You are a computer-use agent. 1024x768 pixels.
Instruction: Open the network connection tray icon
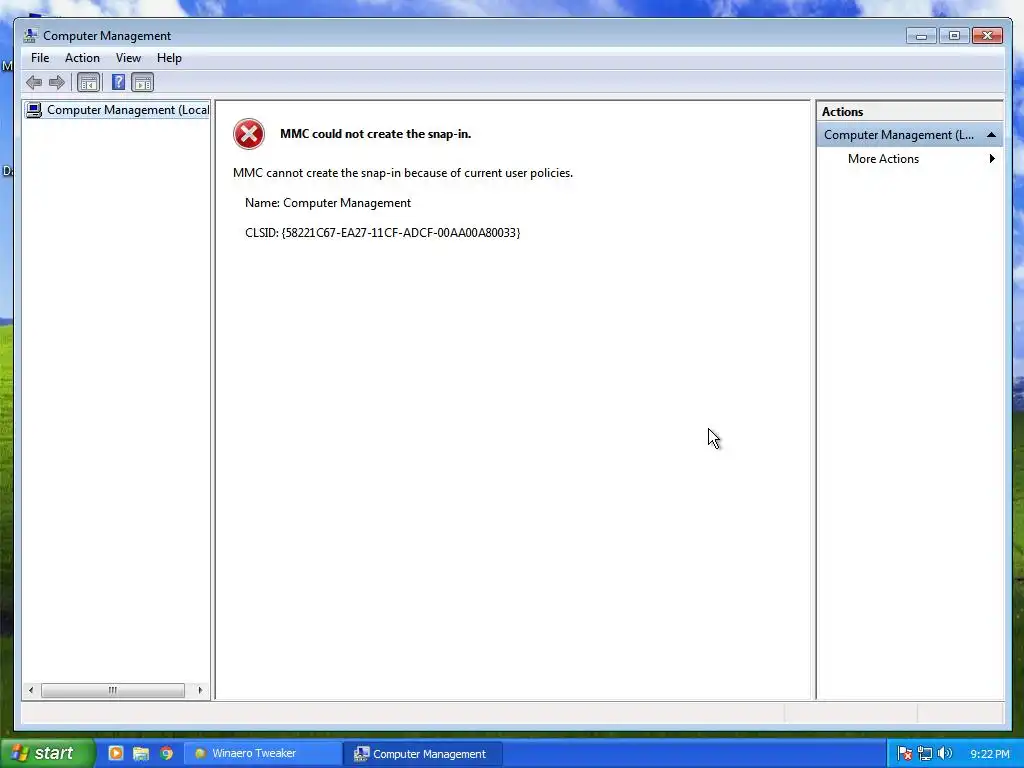click(925, 754)
